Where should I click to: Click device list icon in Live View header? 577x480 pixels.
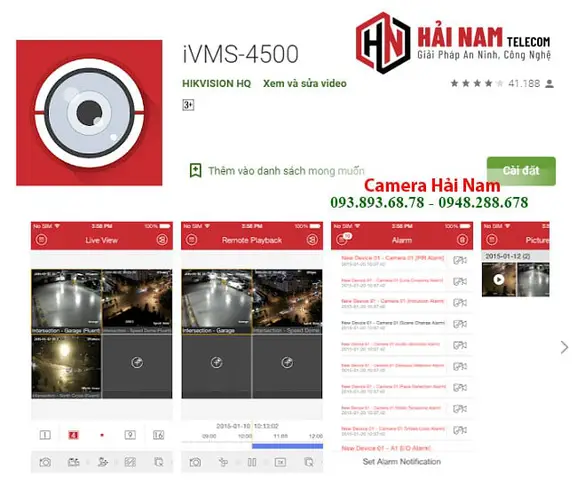click(162, 240)
